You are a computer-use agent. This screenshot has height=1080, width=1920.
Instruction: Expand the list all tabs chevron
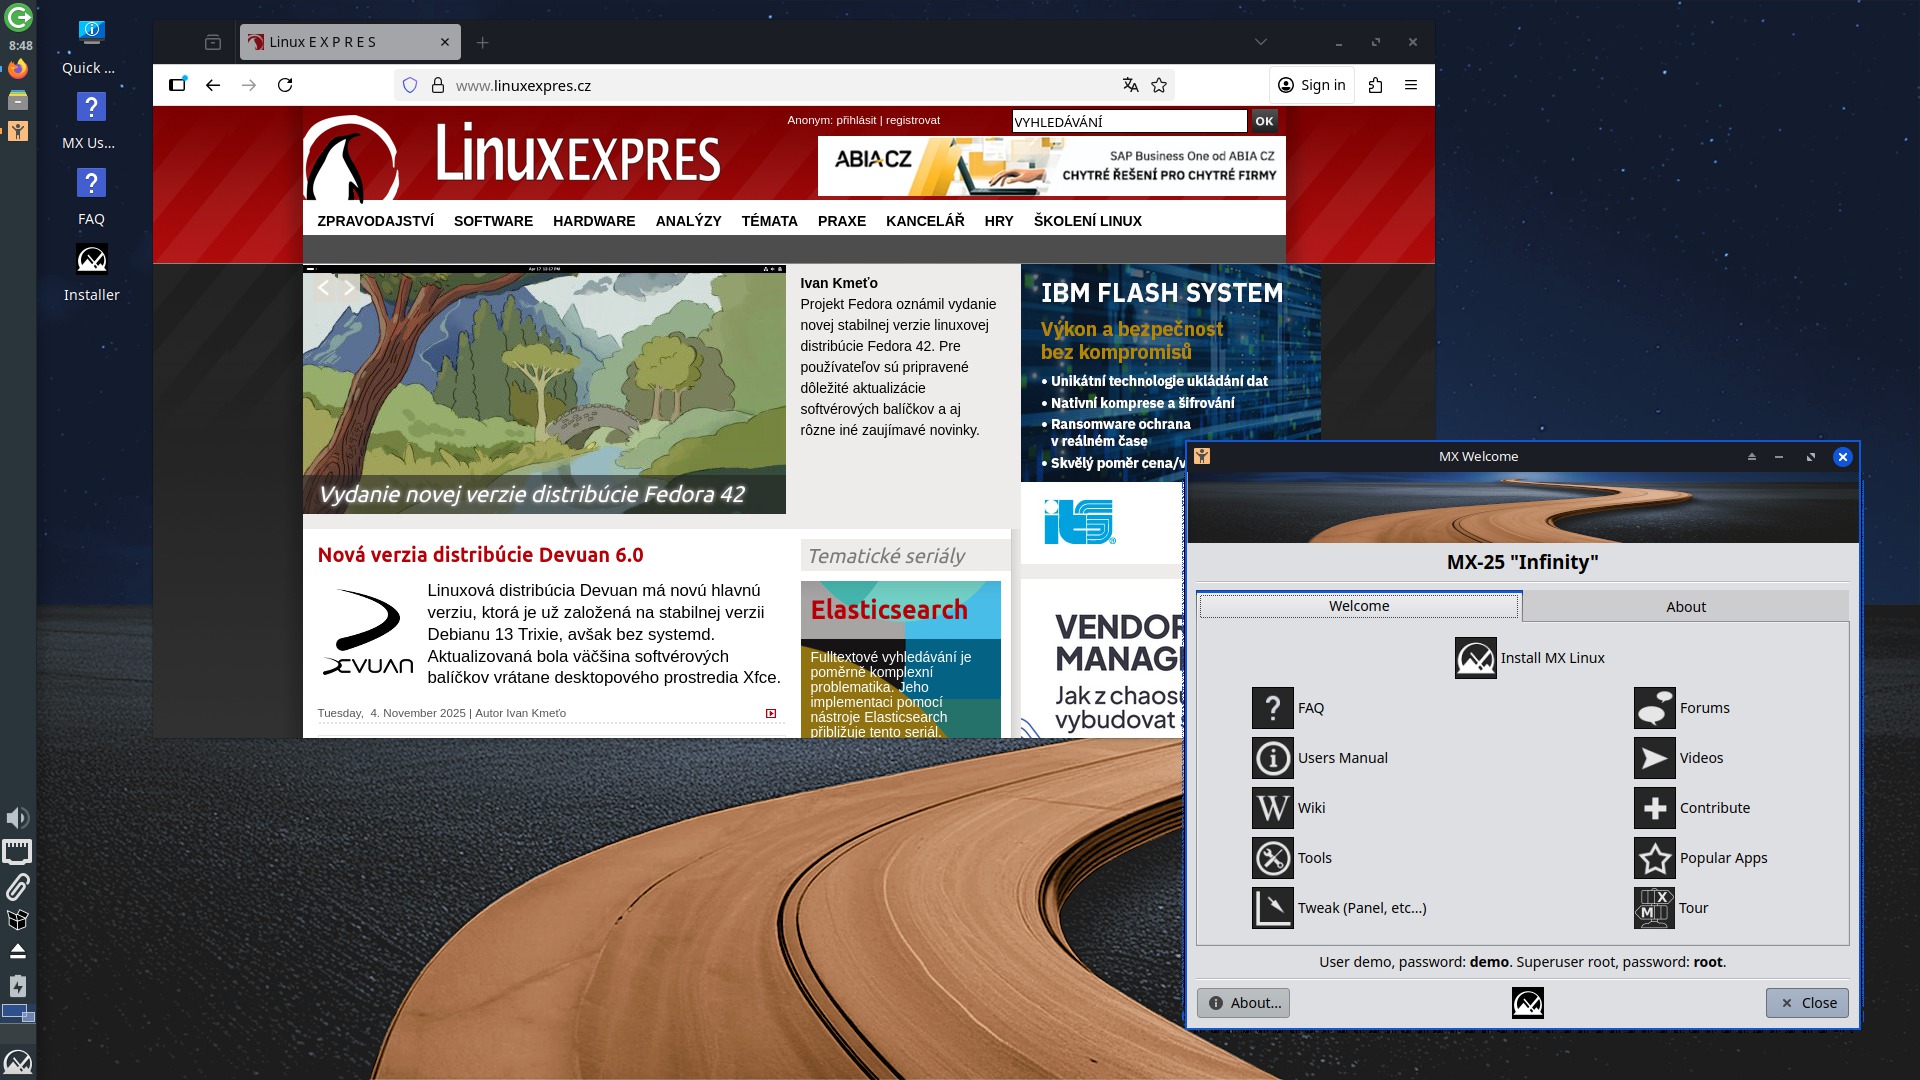coord(1260,42)
